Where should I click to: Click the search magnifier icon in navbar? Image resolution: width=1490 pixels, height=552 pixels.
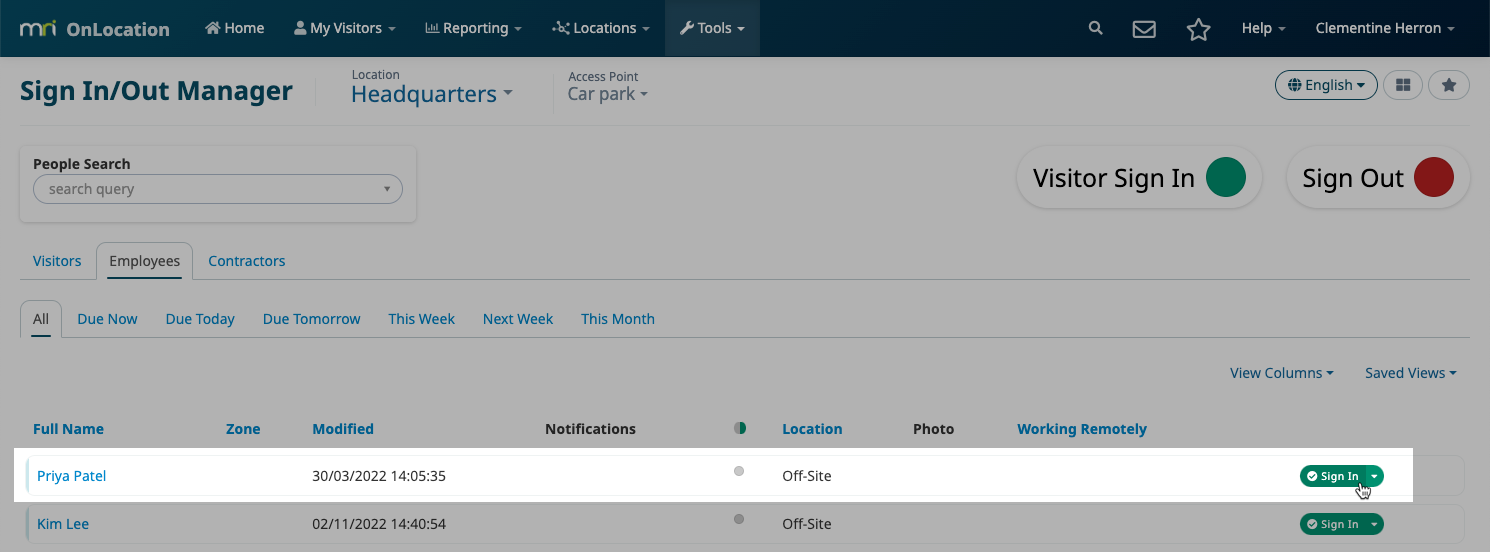1096,28
